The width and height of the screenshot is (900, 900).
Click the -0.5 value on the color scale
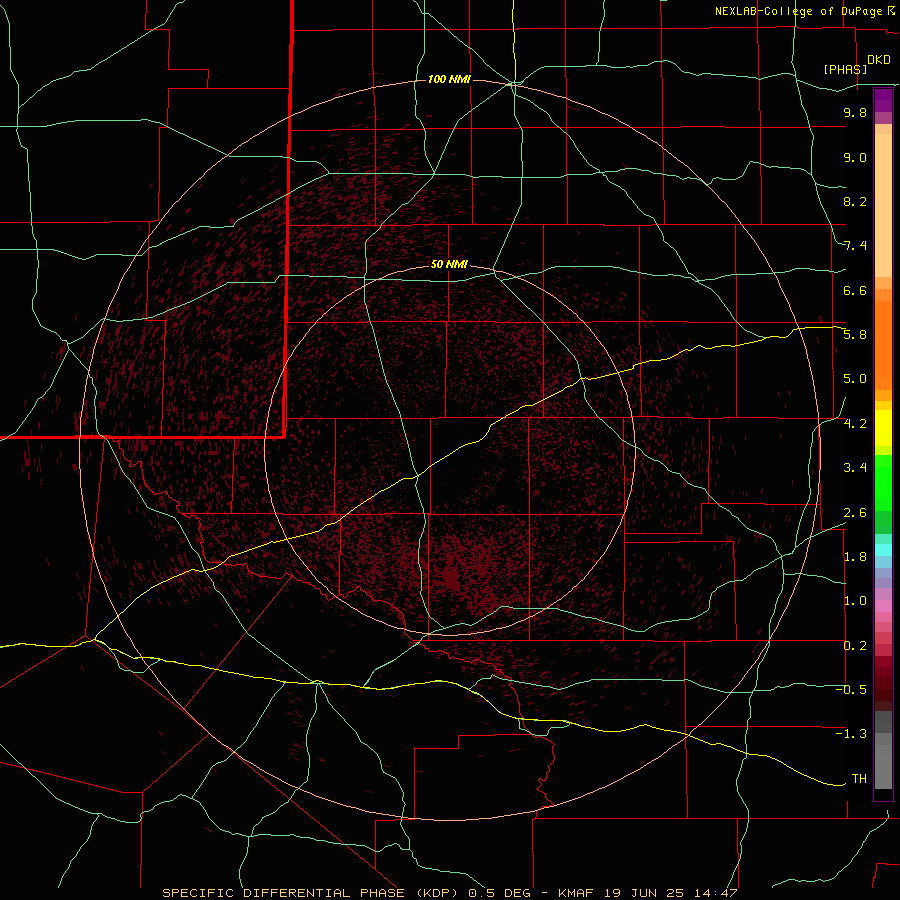pos(852,690)
